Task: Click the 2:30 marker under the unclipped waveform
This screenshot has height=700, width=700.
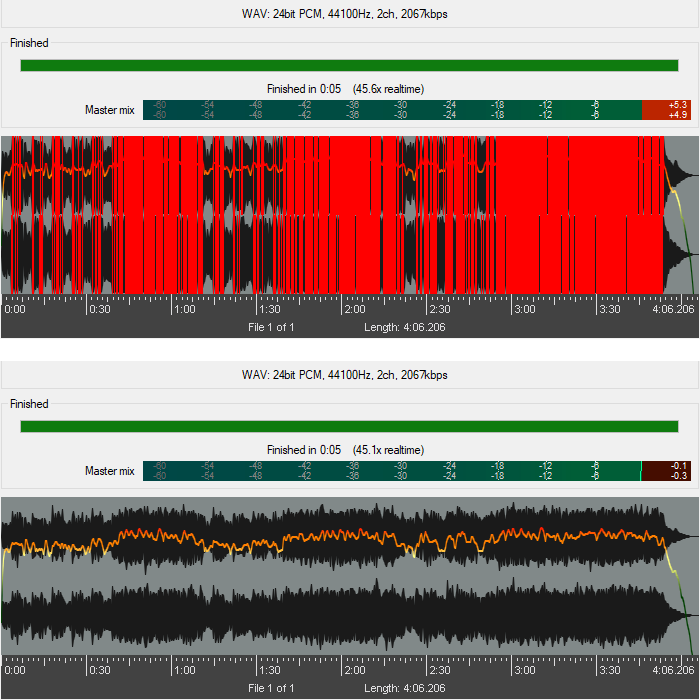Action: point(440,670)
